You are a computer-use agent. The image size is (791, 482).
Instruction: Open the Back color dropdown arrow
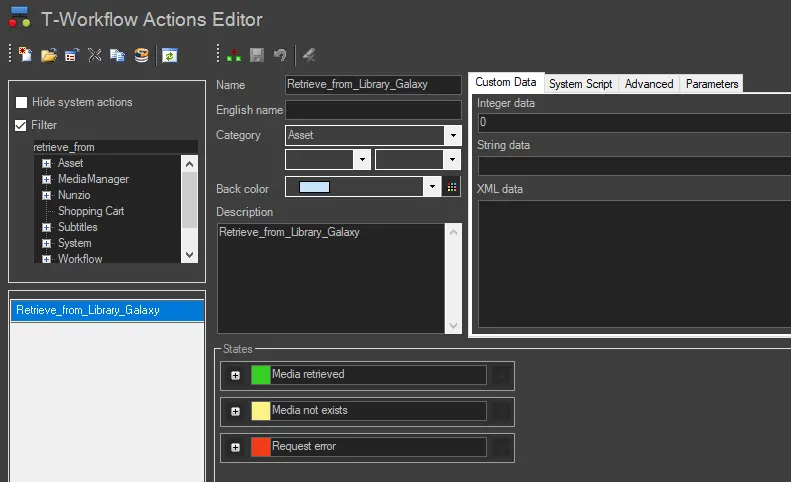tap(432, 187)
